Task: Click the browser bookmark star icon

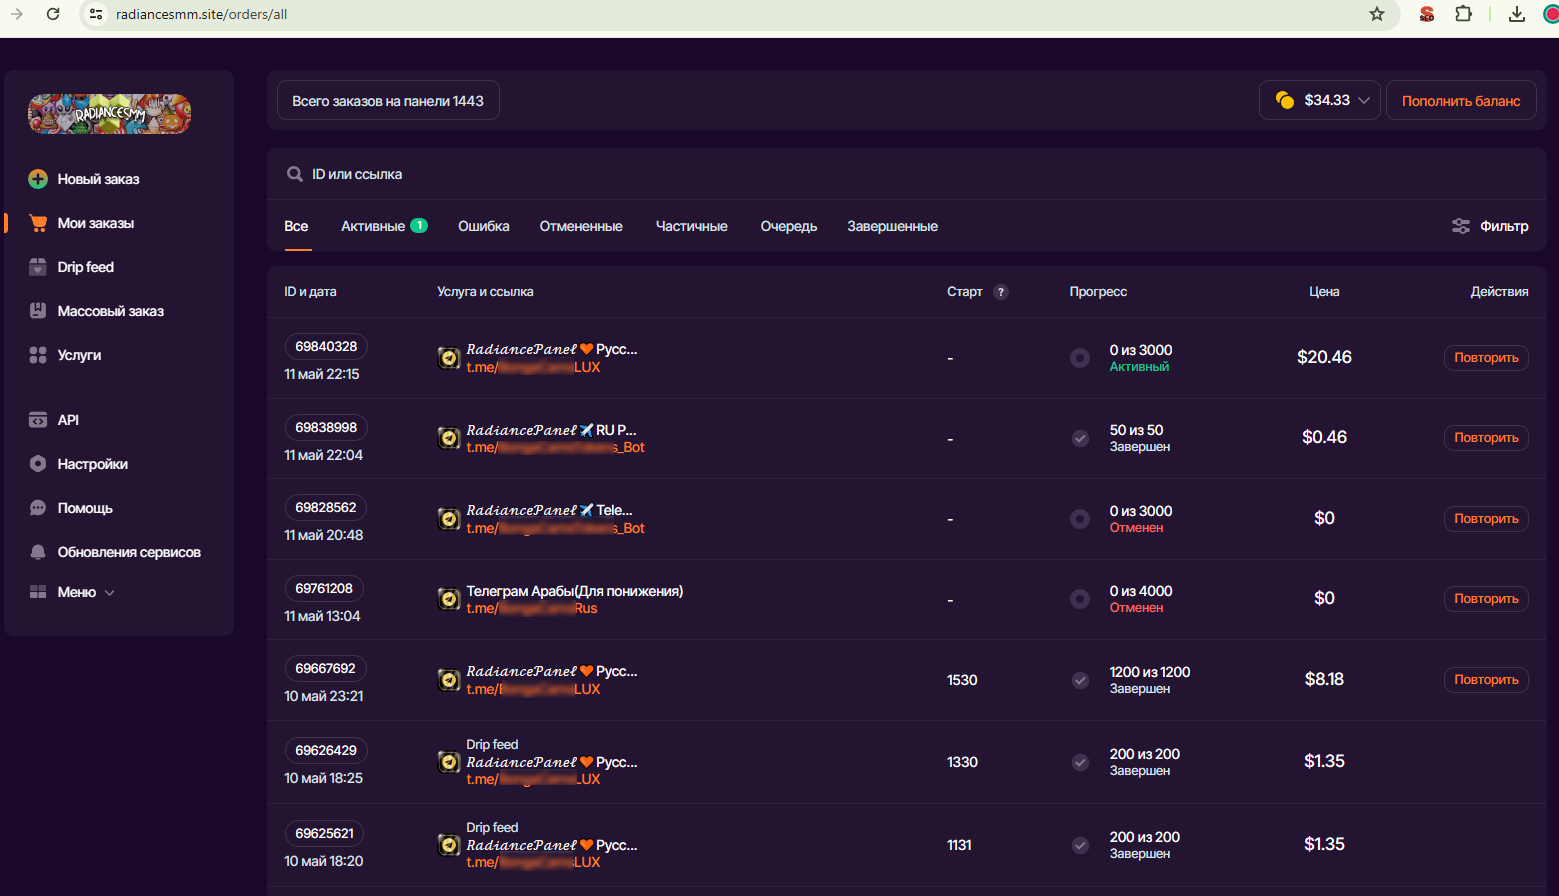Action: point(1377,14)
